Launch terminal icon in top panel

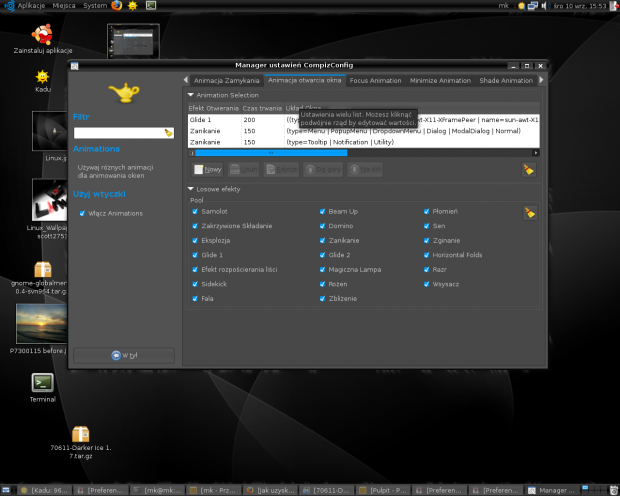[151, 6]
